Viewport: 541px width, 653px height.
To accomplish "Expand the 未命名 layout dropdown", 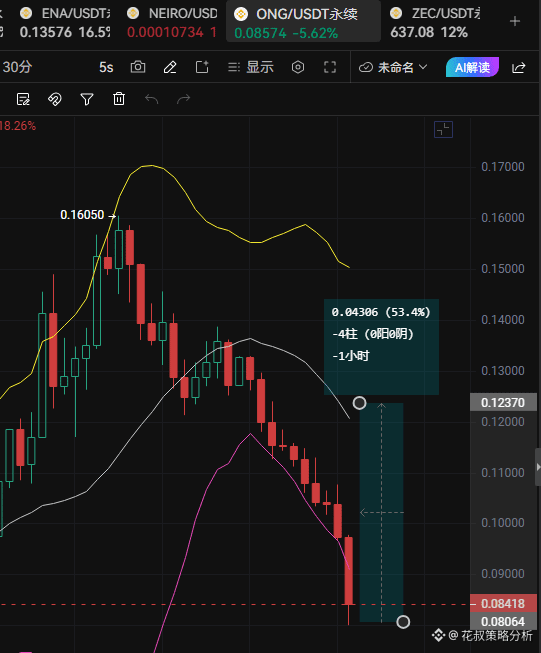I will pos(393,67).
